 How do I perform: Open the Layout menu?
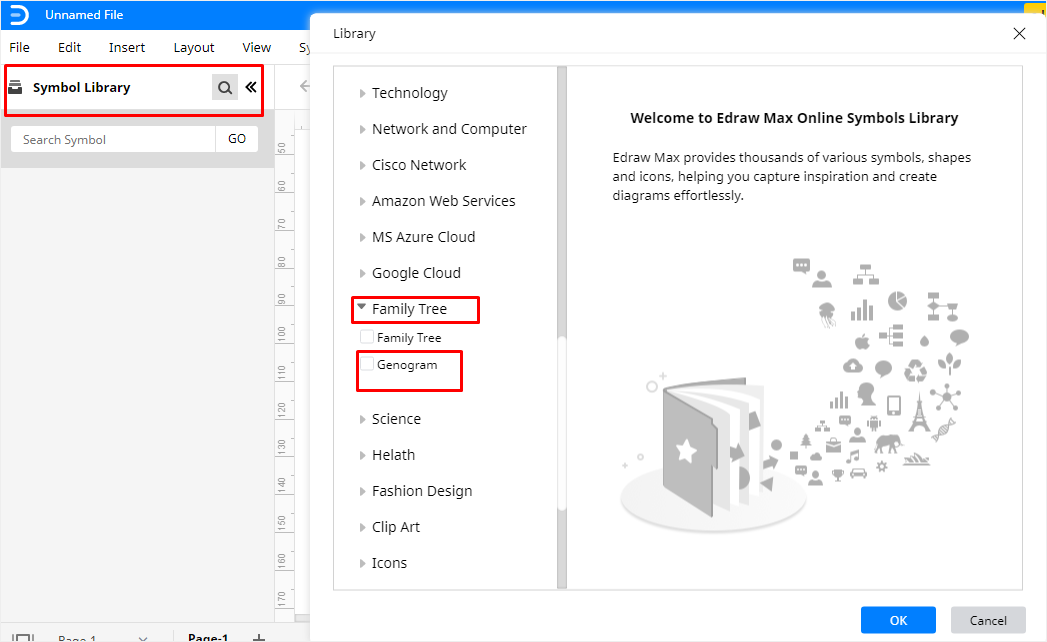tap(194, 47)
